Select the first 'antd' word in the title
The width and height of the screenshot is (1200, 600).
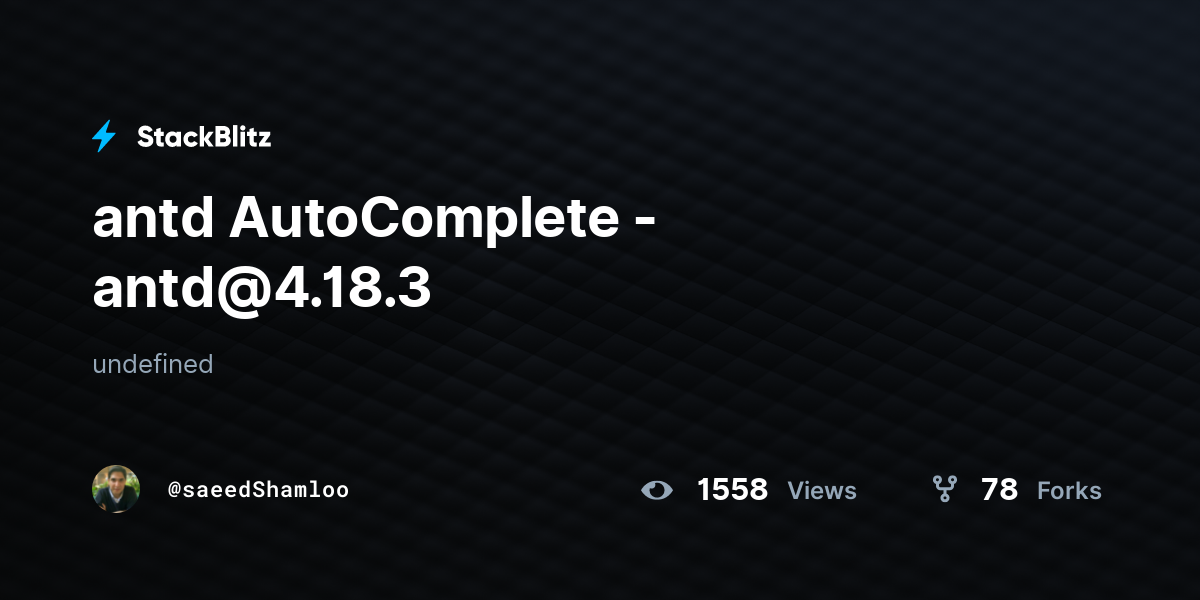(153, 220)
